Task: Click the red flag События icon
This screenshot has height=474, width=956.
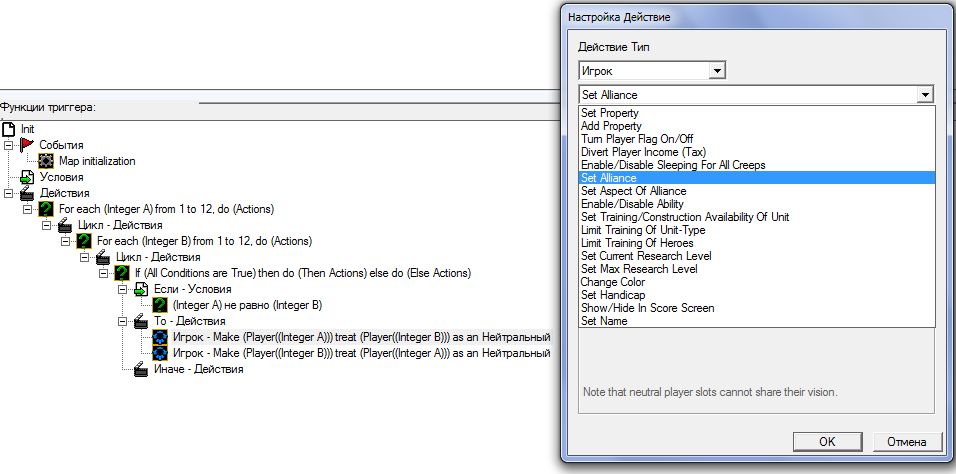Action: 27,145
